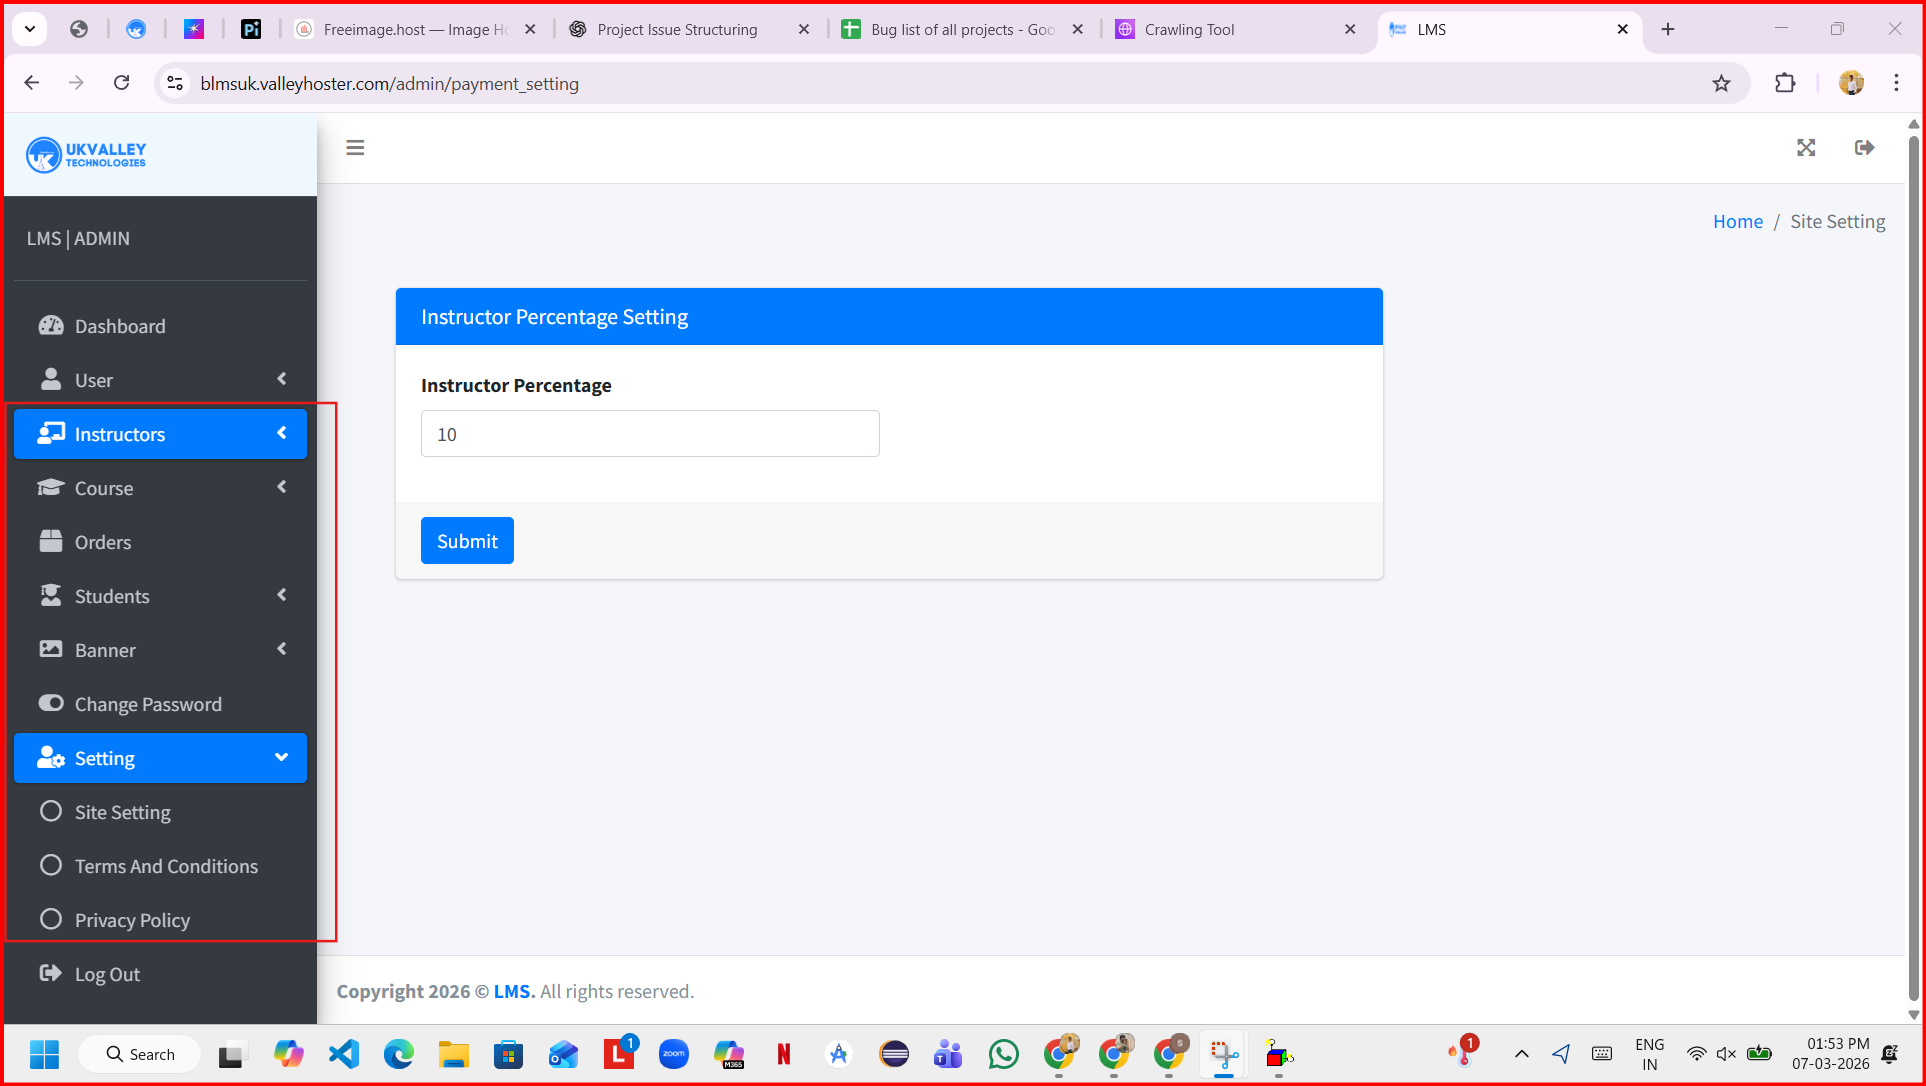Open the tab search dropdown arrow

tap(30, 29)
